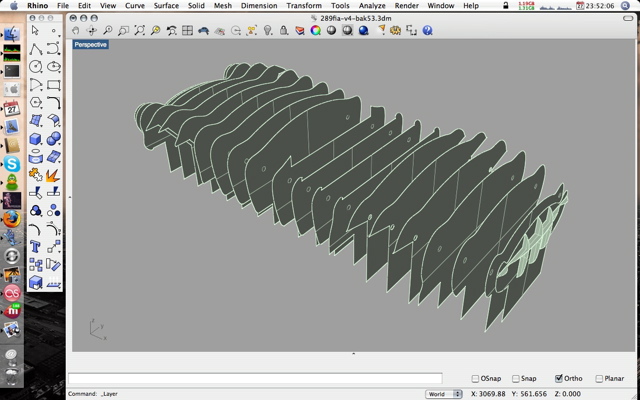Image resolution: width=640 pixels, height=400 pixels.
Task: Open the World coordinate dropdown
Action: 441,394
